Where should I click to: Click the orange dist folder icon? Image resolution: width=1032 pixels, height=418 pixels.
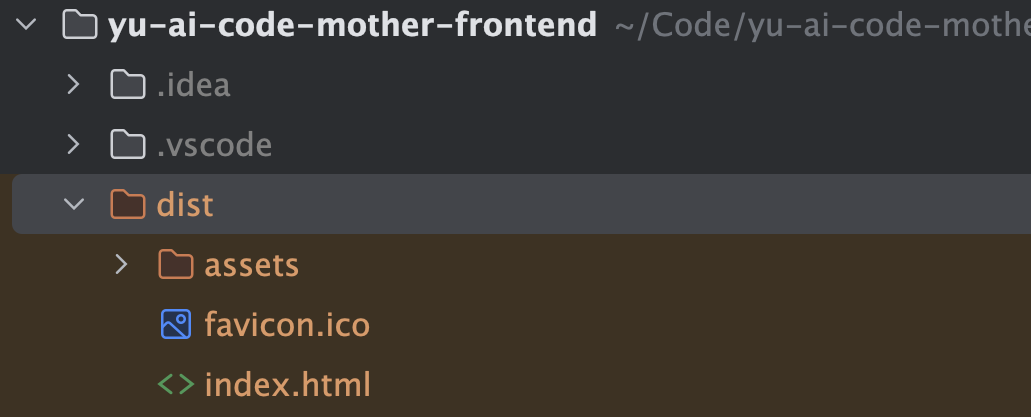[127, 205]
